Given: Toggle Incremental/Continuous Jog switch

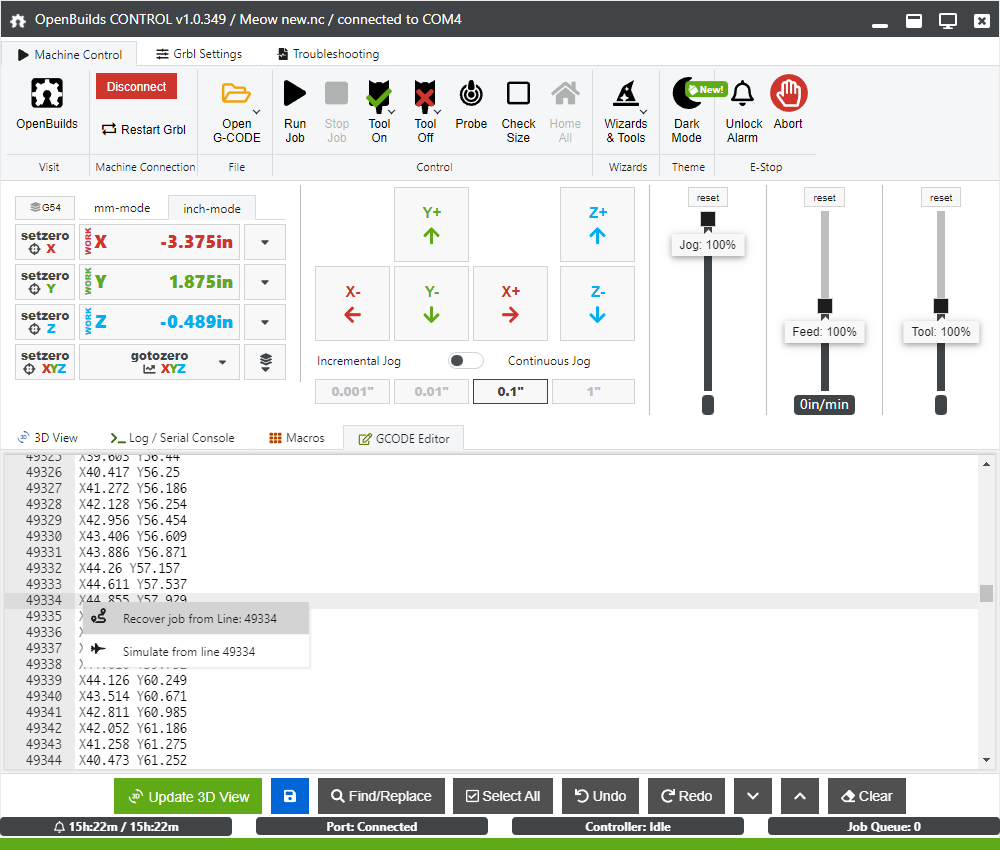Looking at the screenshot, I should coord(466,361).
